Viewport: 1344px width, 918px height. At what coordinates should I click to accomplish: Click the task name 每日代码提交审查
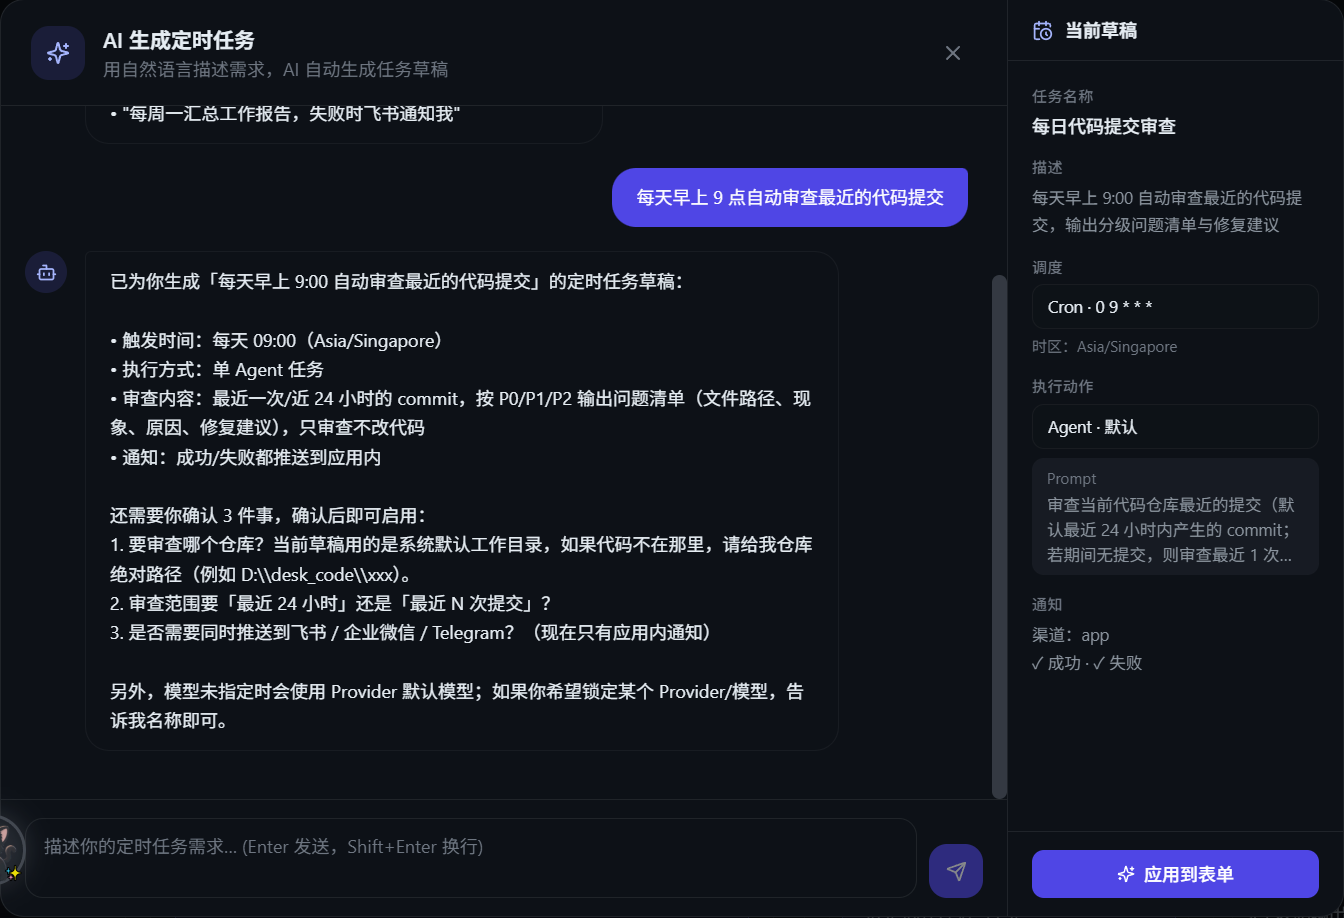click(x=1104, y=126)
